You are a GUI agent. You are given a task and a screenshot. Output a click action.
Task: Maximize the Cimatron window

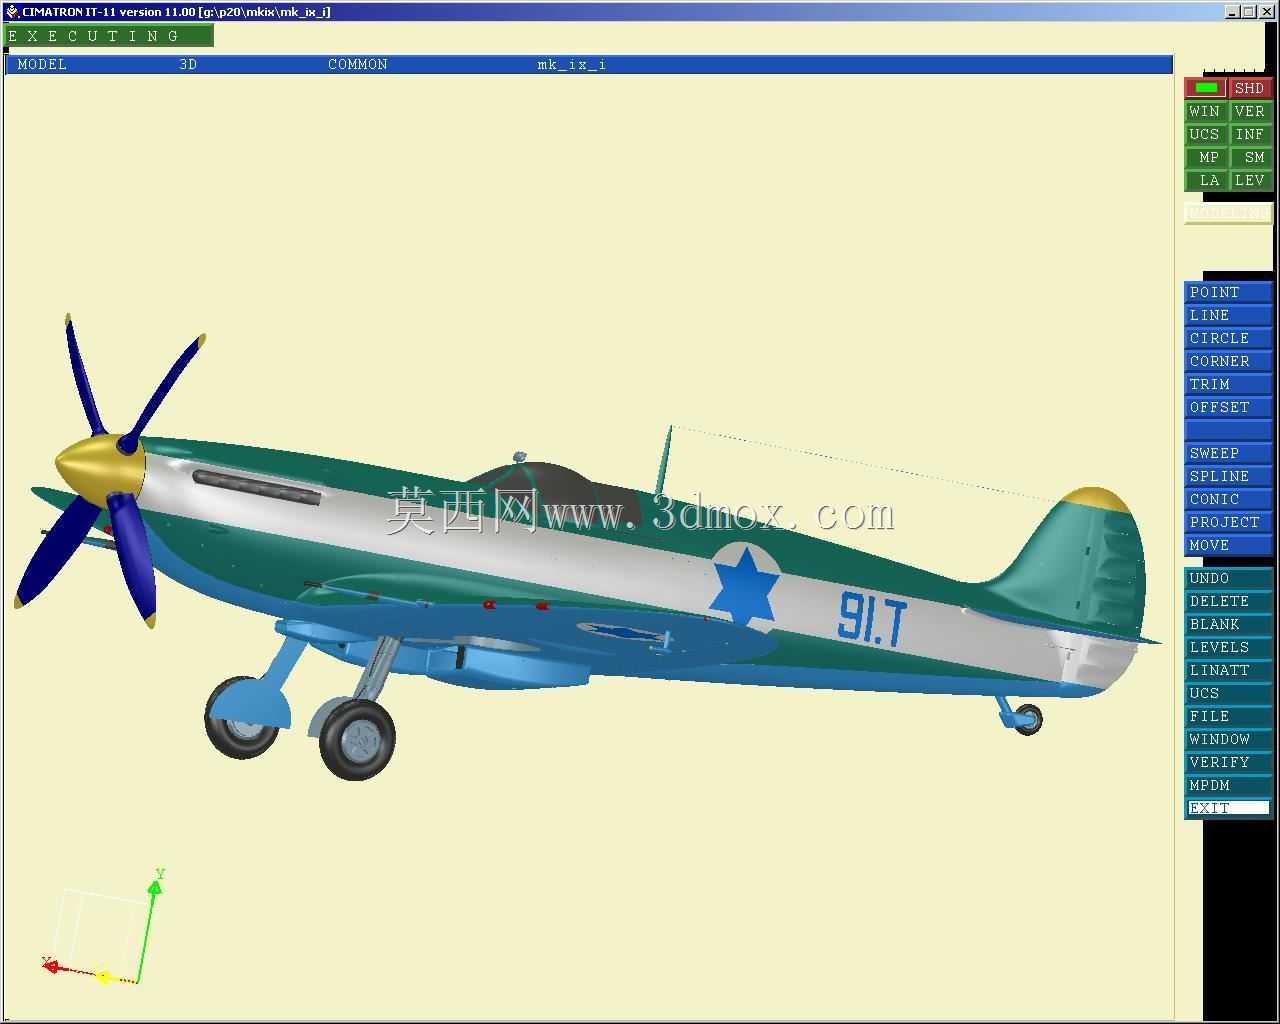[x=1249, y=11]
